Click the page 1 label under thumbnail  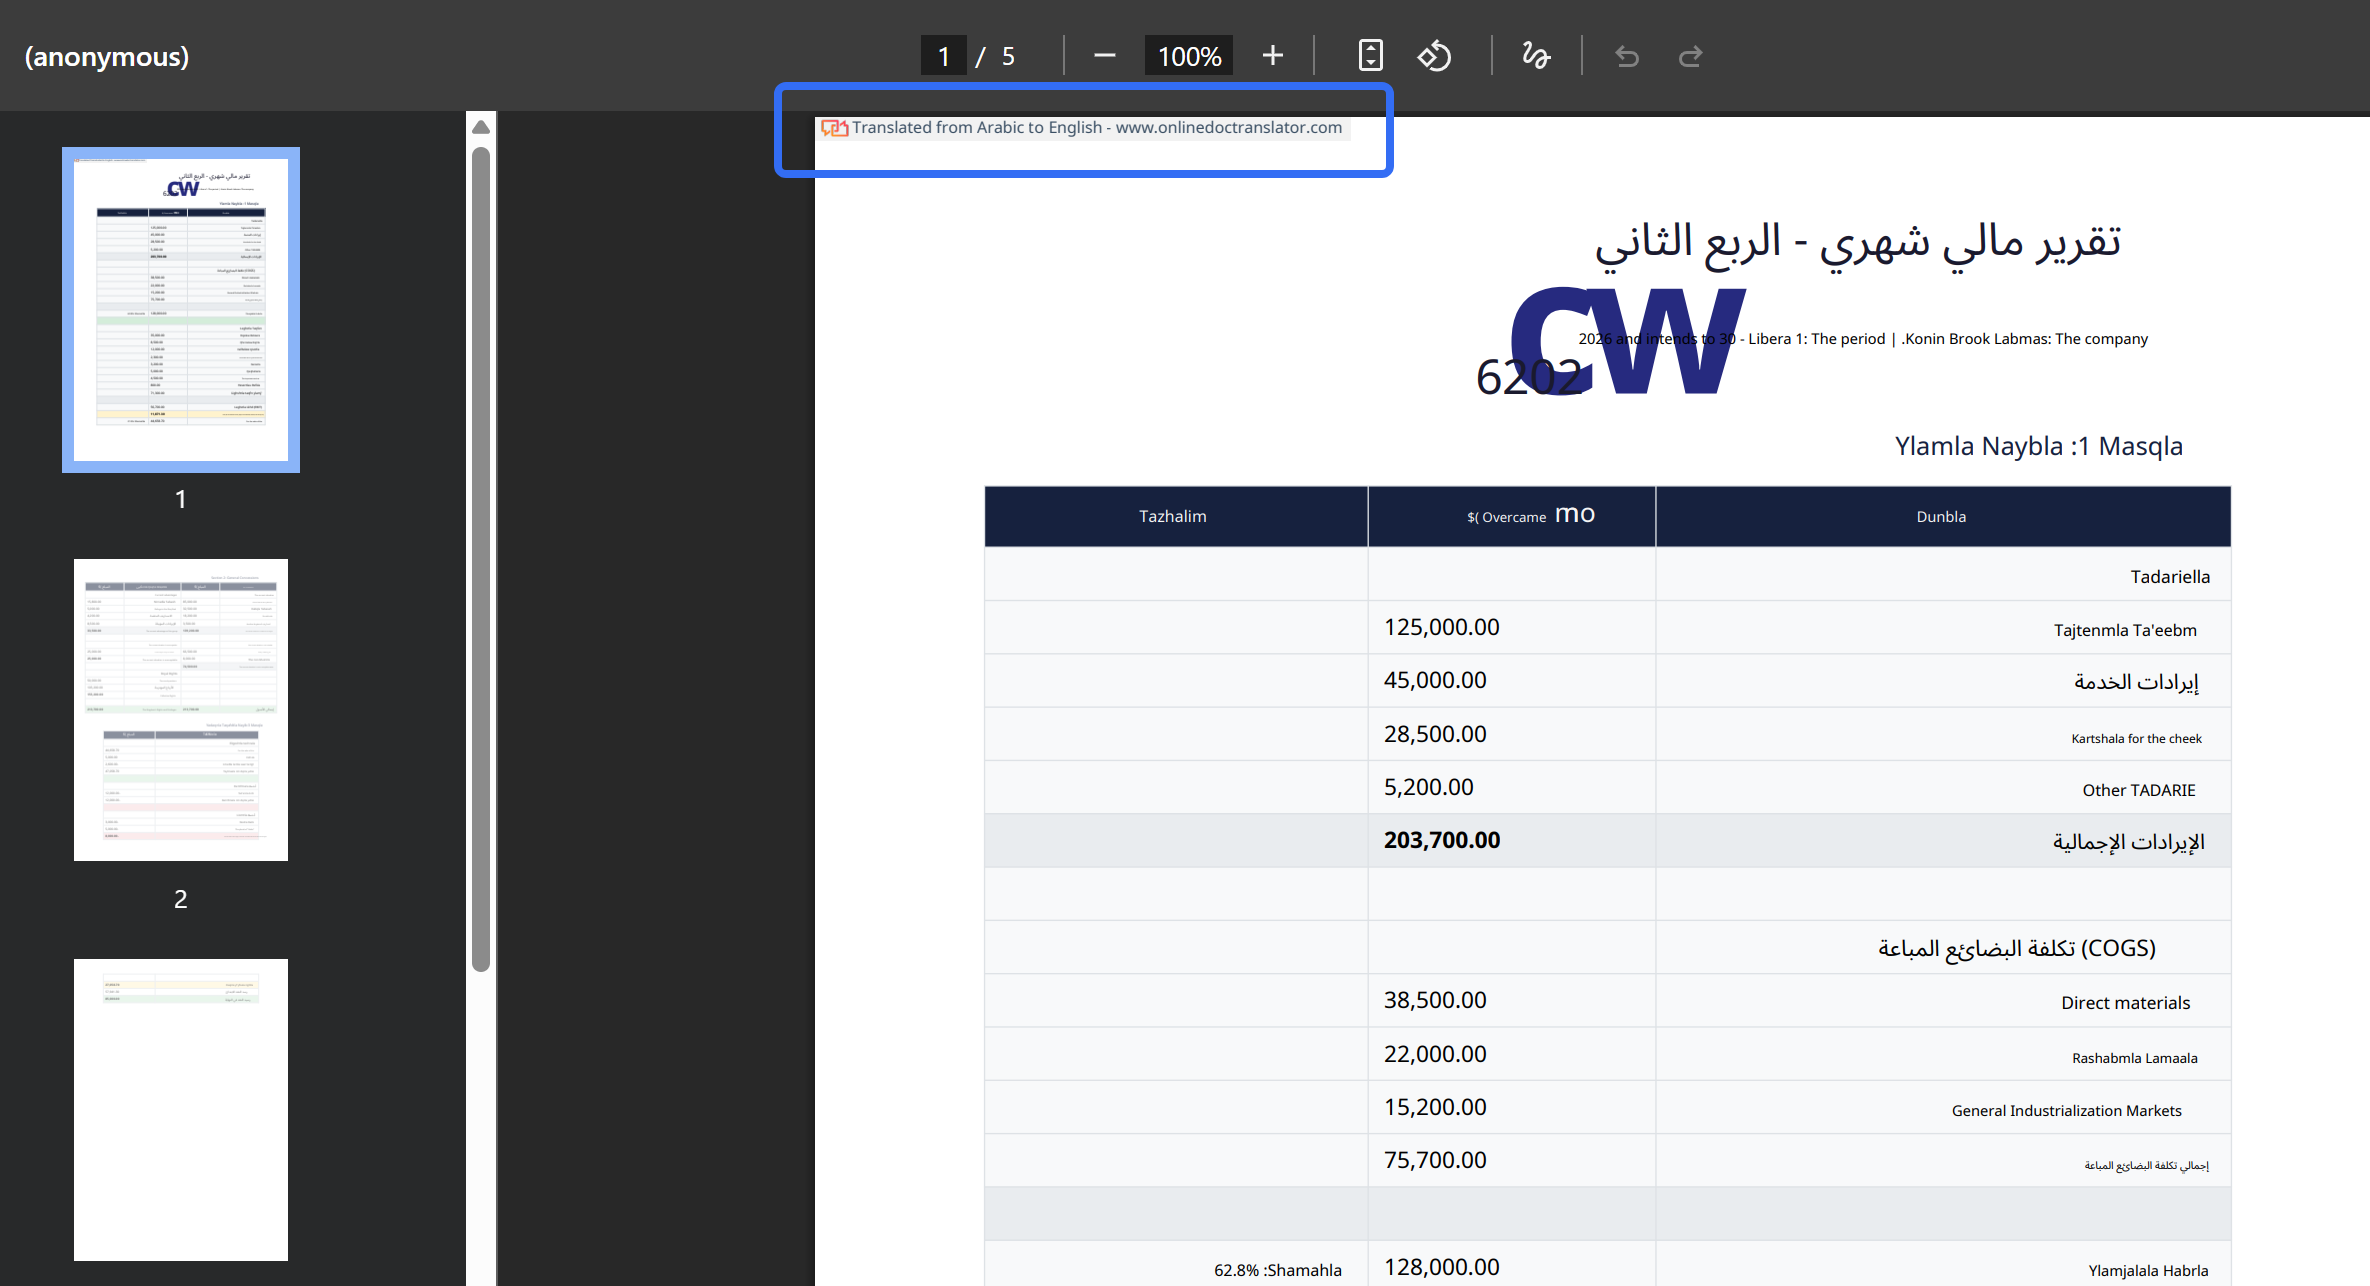click(181, 499)
